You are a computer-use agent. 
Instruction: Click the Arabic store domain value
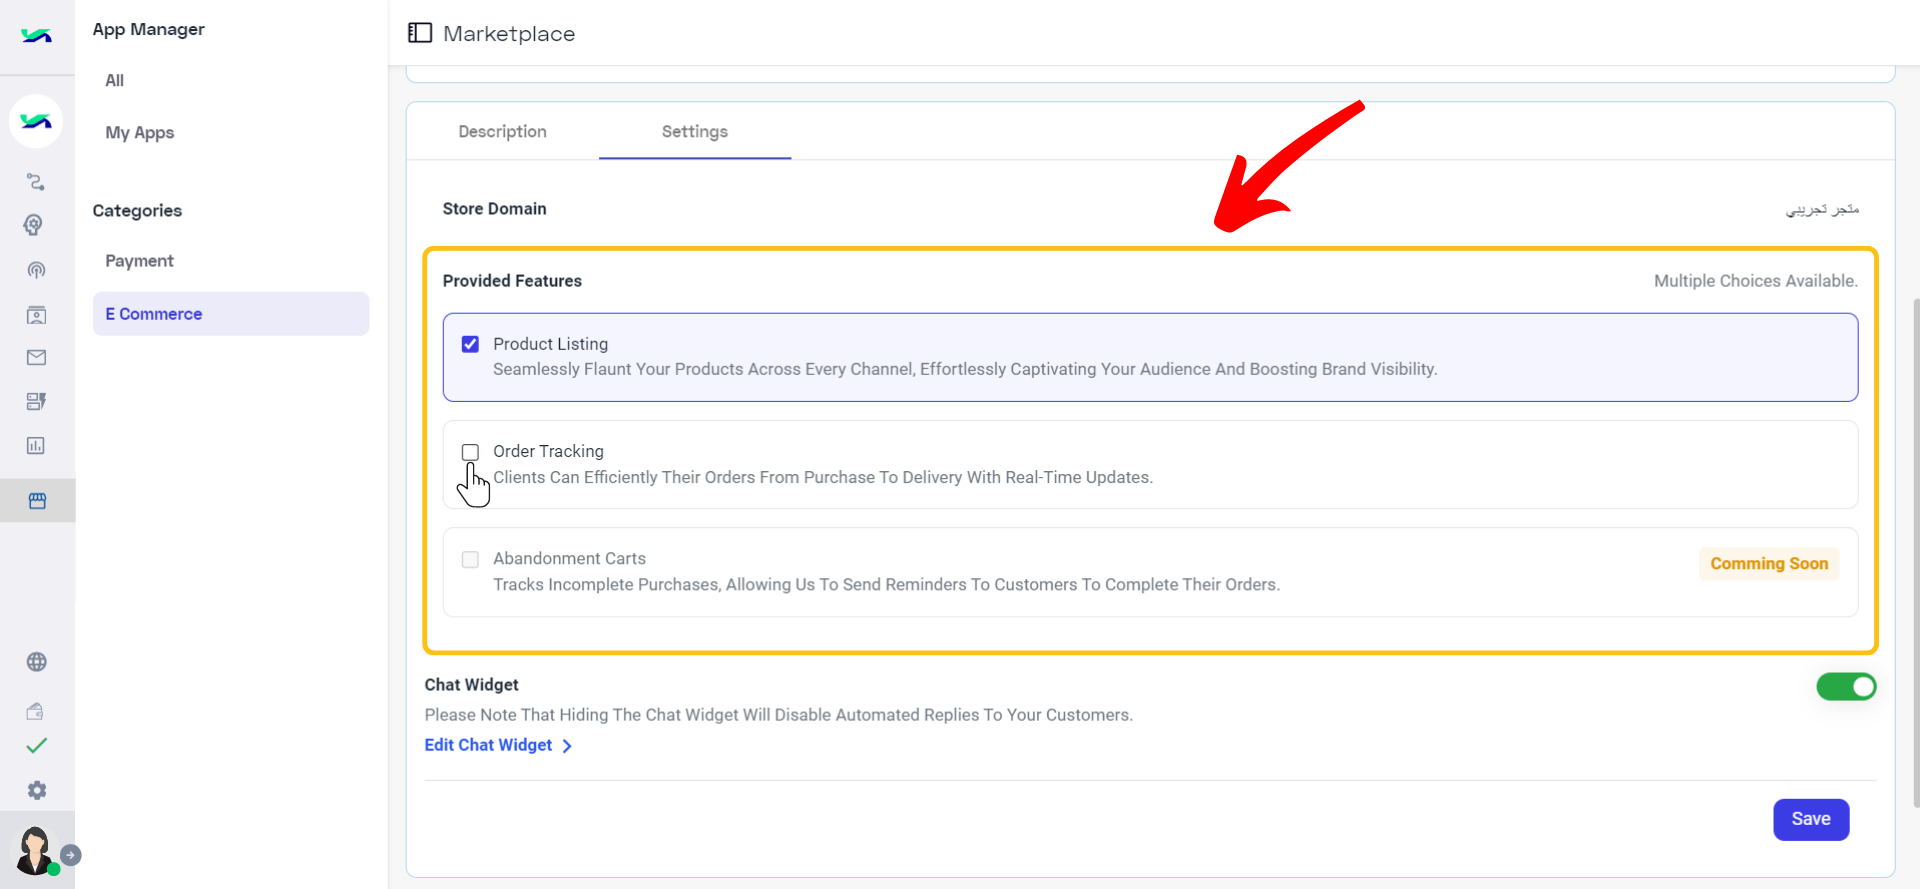[1822, 209]
